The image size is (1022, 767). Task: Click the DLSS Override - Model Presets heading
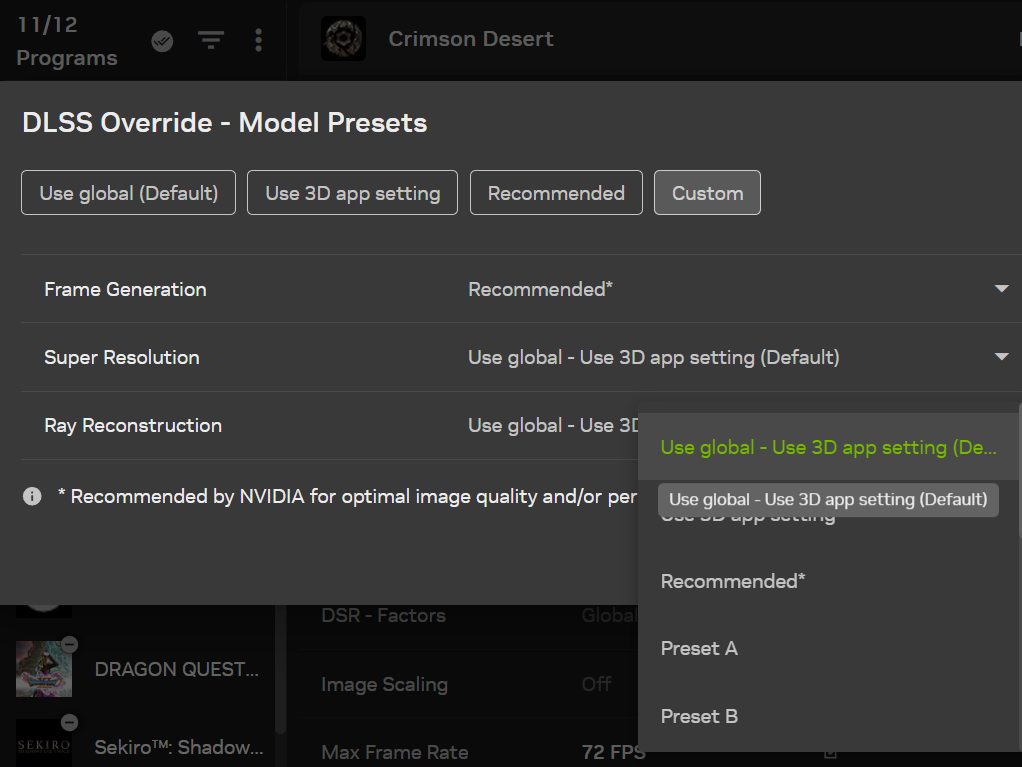click(225, 123)
